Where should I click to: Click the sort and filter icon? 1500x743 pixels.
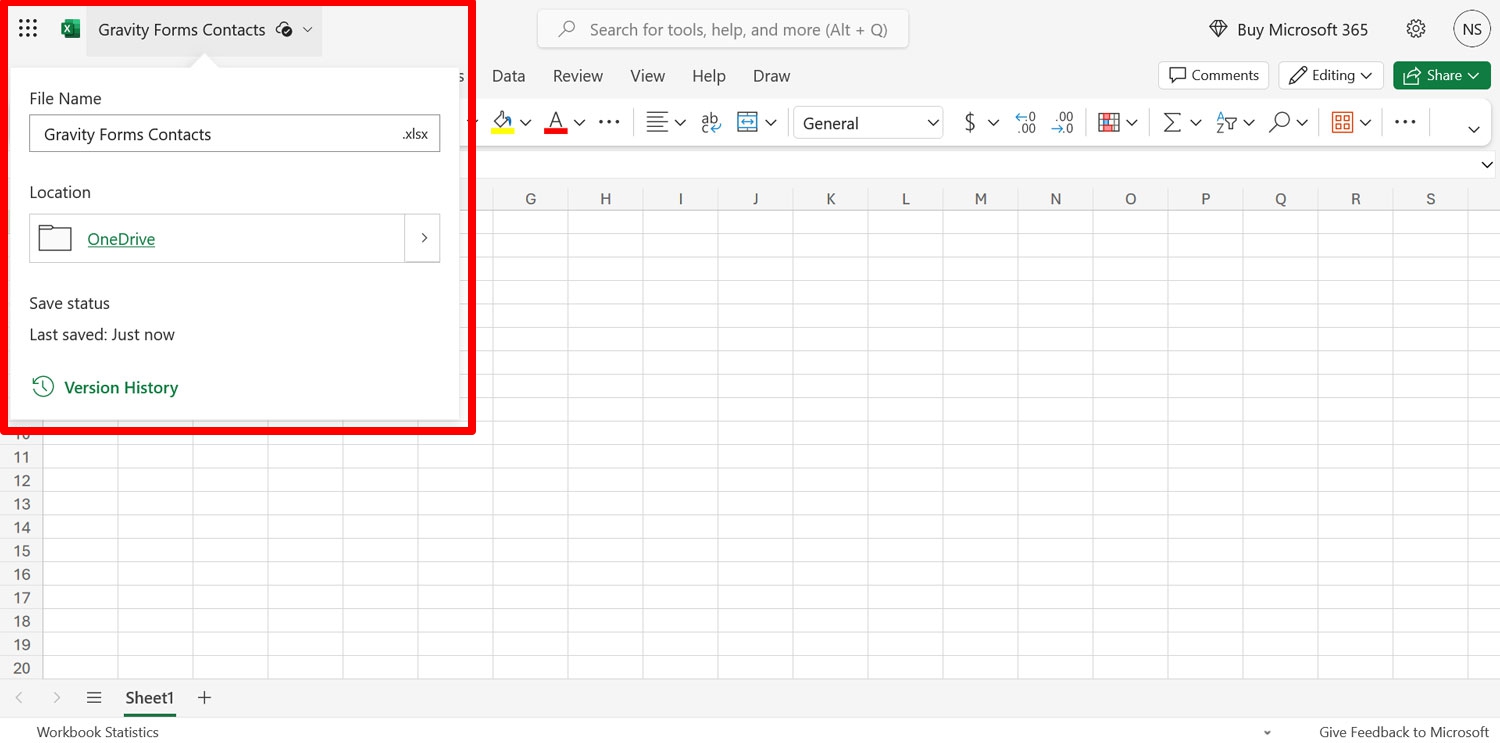coord(1227,122)
